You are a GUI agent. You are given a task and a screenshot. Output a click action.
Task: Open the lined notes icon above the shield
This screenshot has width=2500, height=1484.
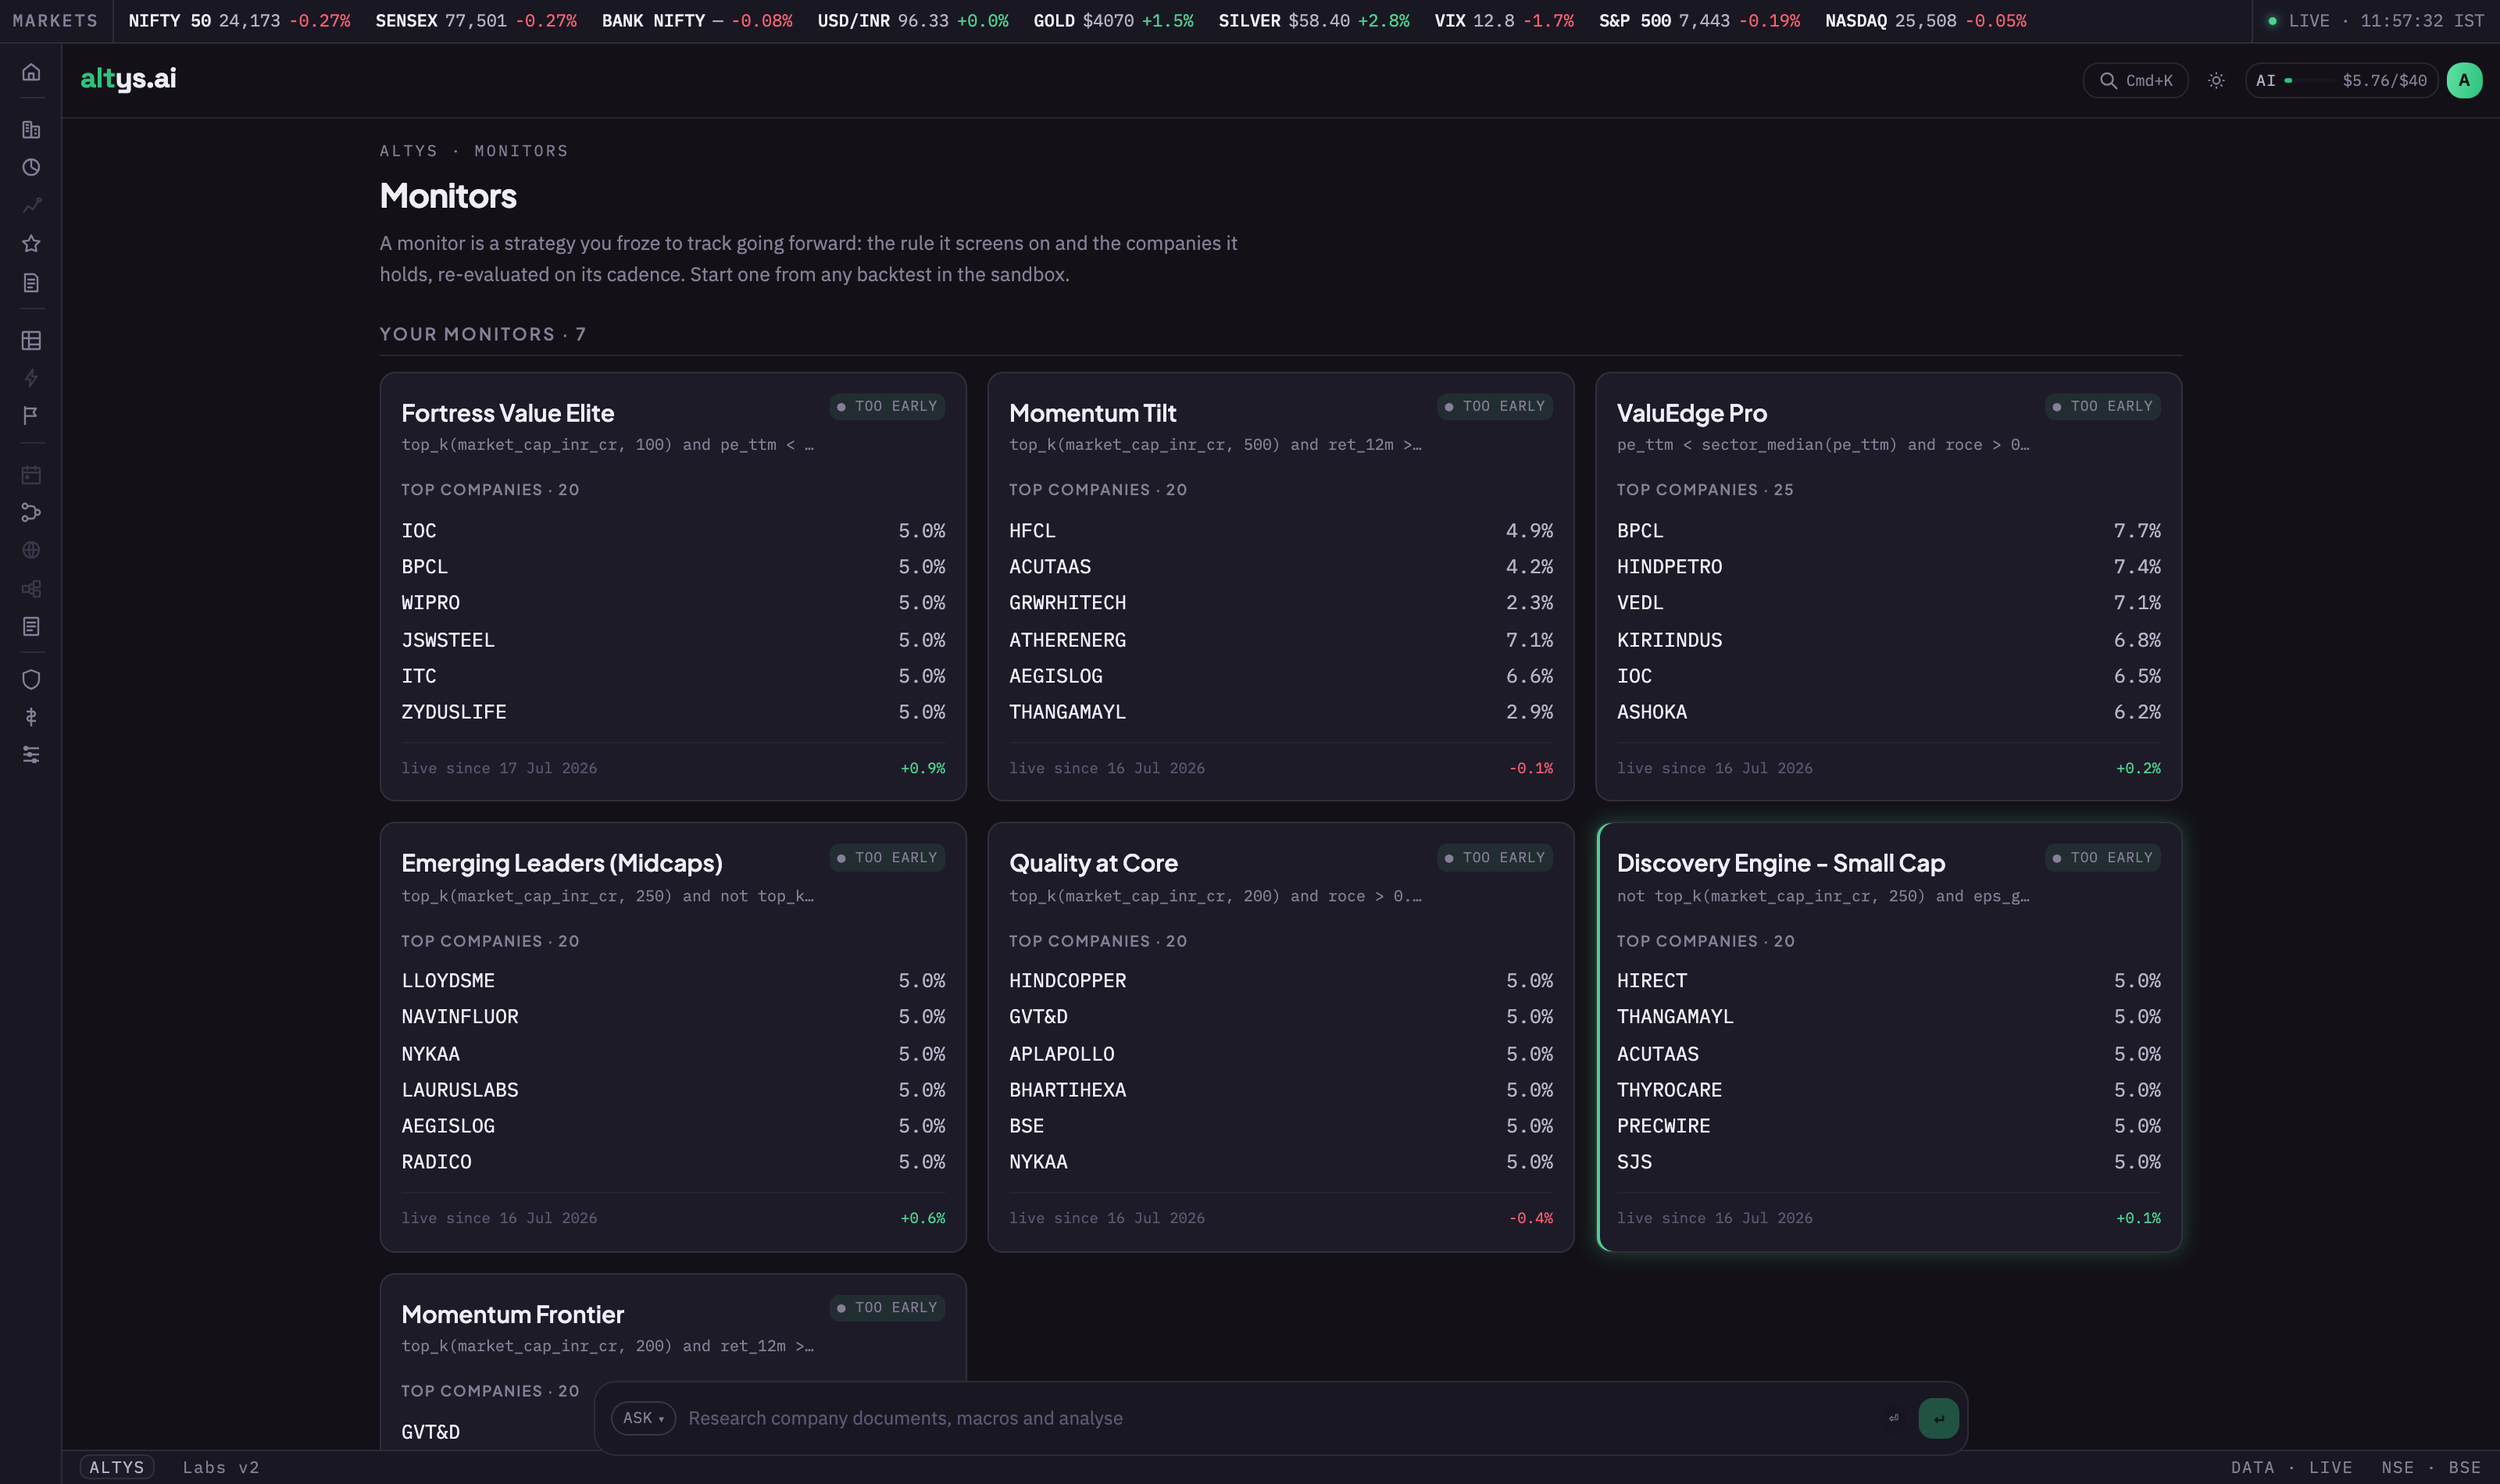click(31, 626)
